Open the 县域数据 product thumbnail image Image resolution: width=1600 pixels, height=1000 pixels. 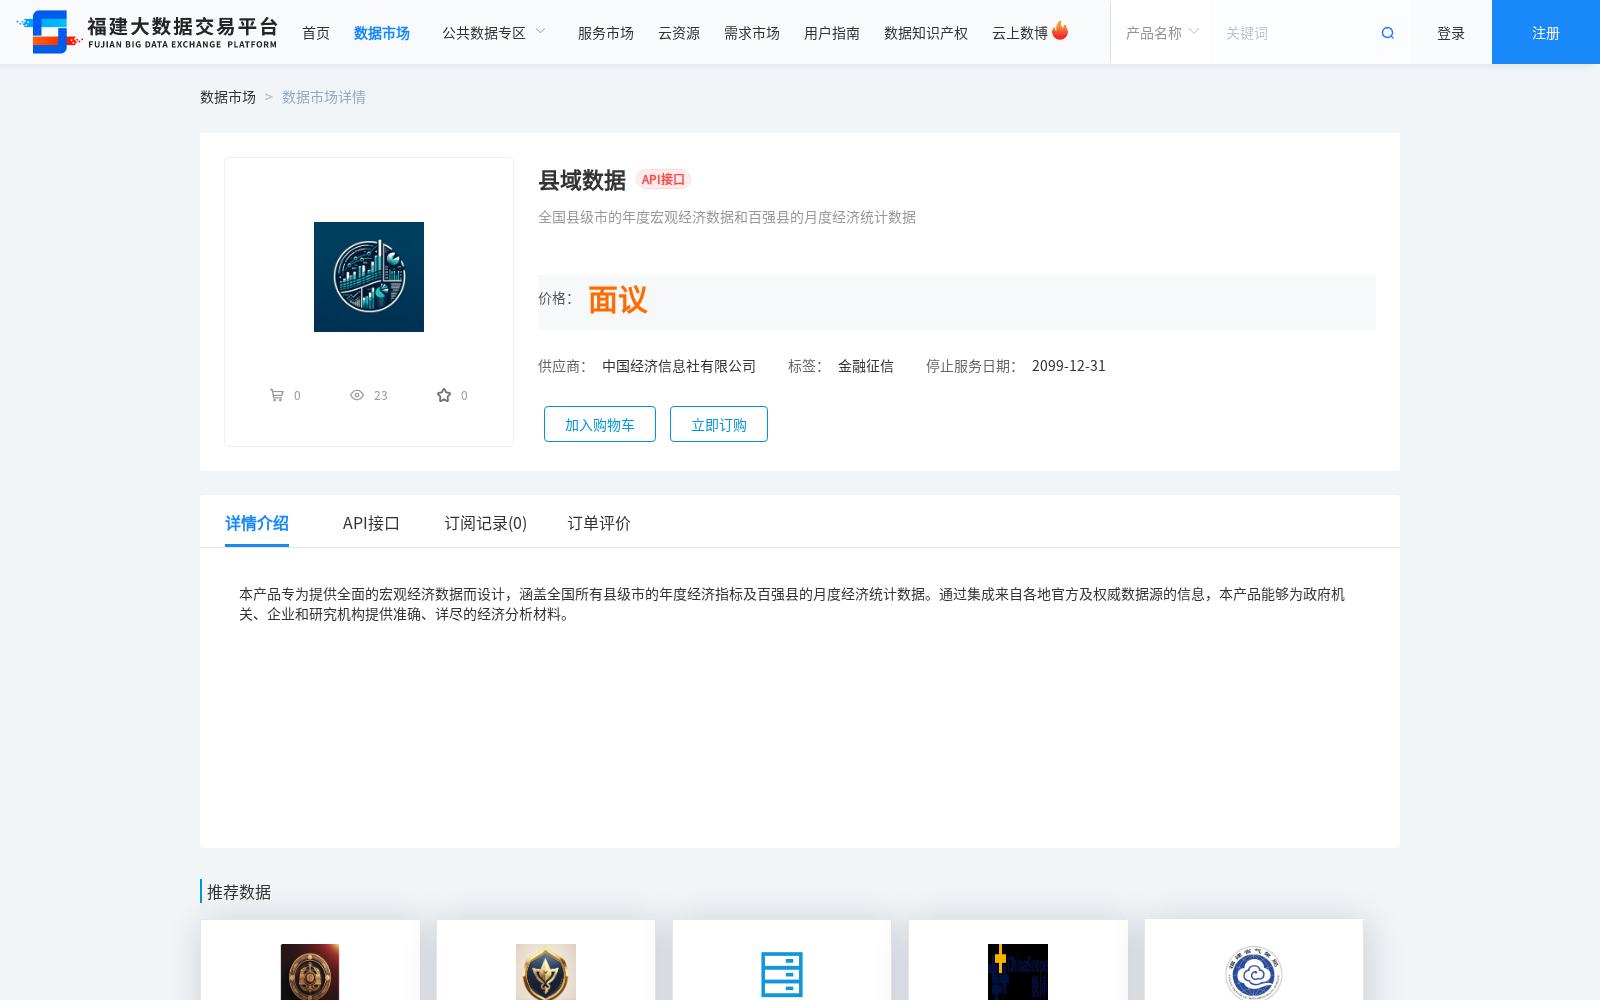click(369, 277)
